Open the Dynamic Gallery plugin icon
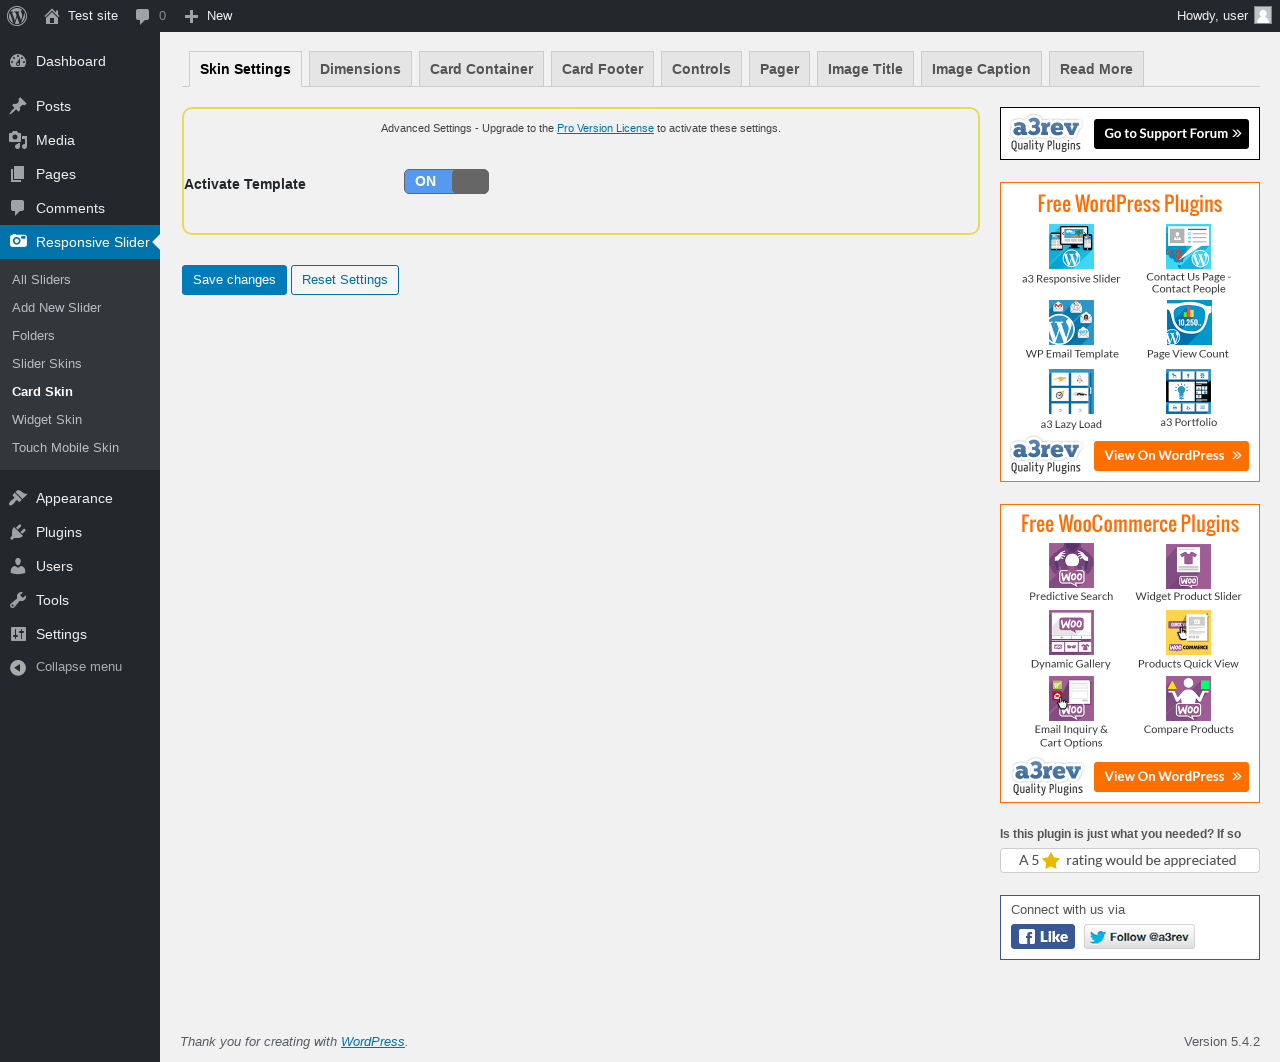The width and height of the screenshot is (1280, 1062). (x=1071, y=633)
